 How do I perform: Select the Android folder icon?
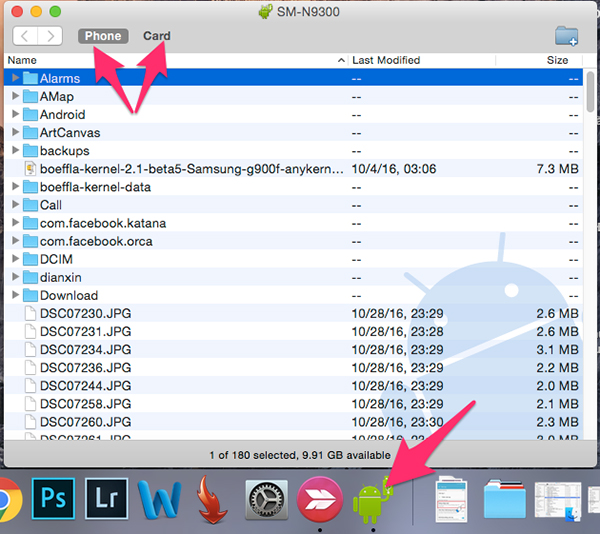[30, 114]
